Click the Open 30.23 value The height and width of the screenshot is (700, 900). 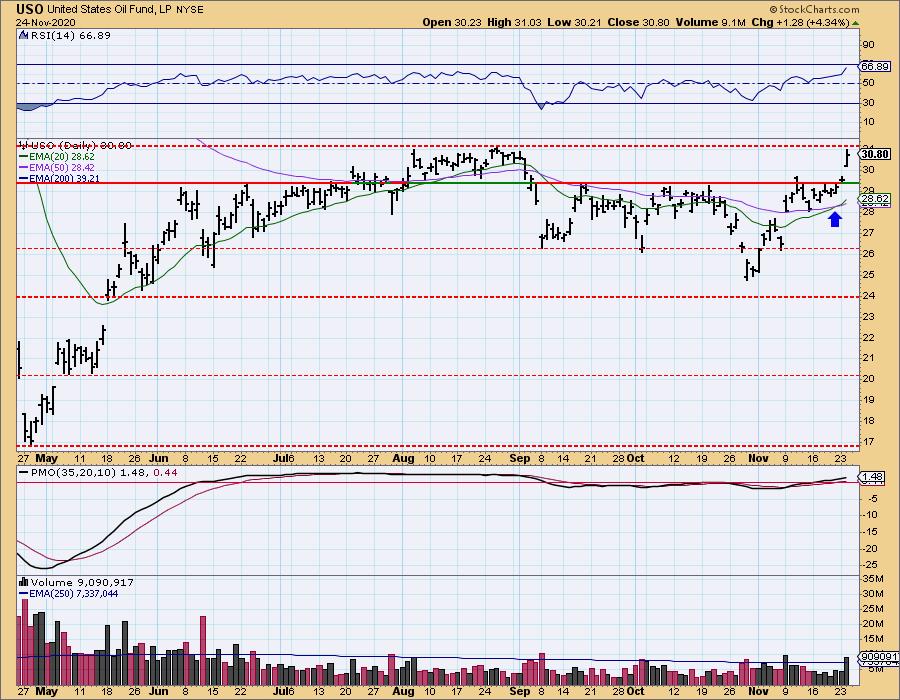[x=452, y=22]
